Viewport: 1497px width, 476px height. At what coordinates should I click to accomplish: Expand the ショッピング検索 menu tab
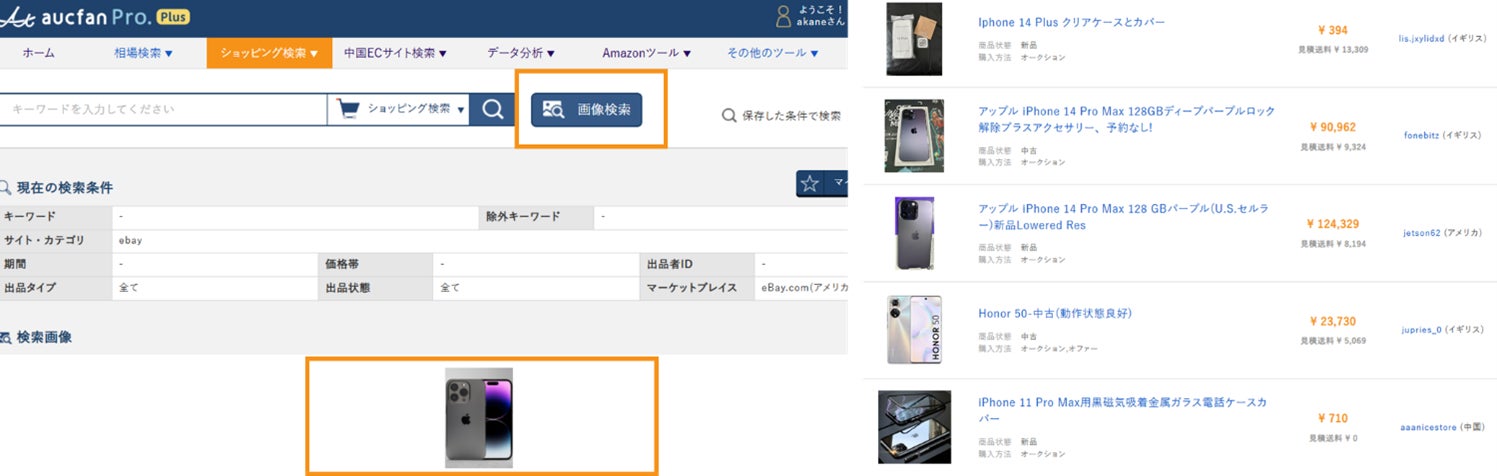(269, 53)
